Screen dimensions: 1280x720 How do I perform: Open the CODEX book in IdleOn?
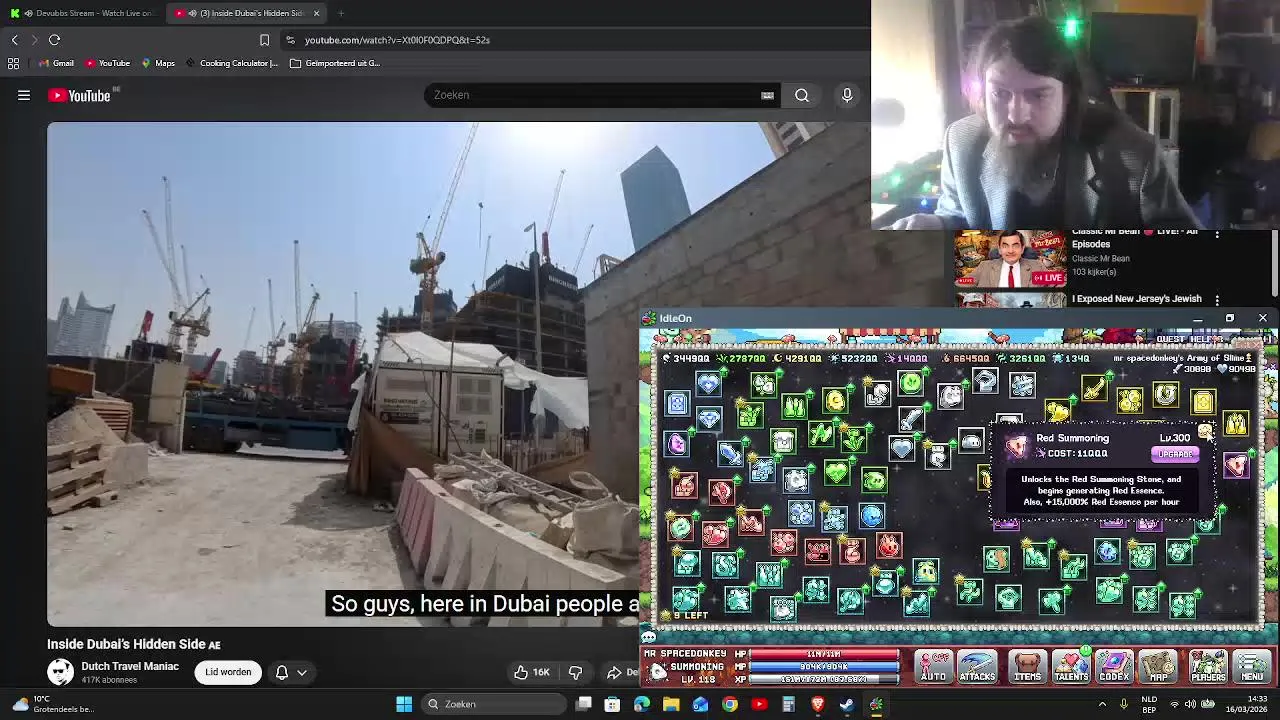coord(1113,667)
